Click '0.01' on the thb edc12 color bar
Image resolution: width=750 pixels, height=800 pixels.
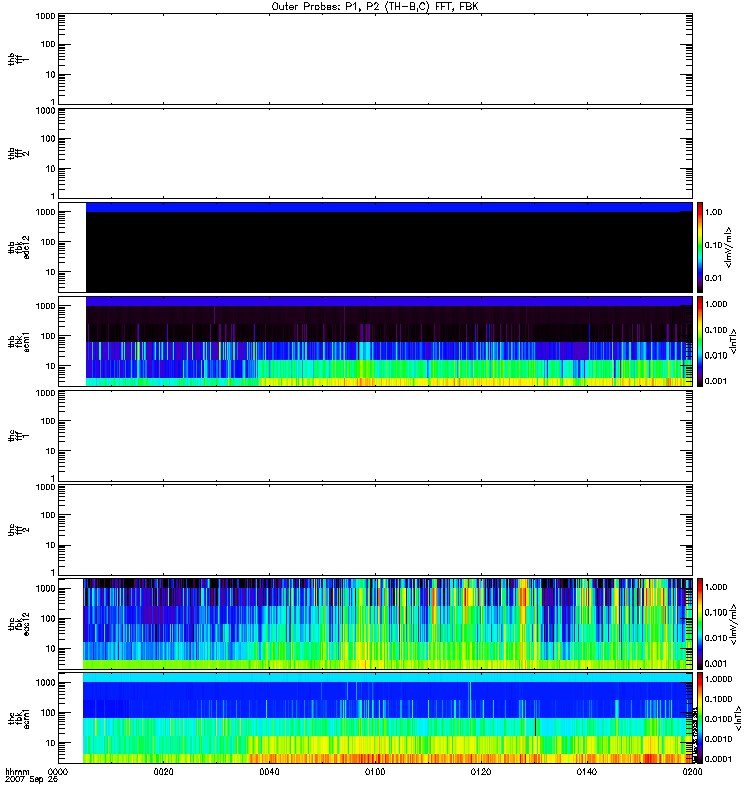tap(713, 278)
